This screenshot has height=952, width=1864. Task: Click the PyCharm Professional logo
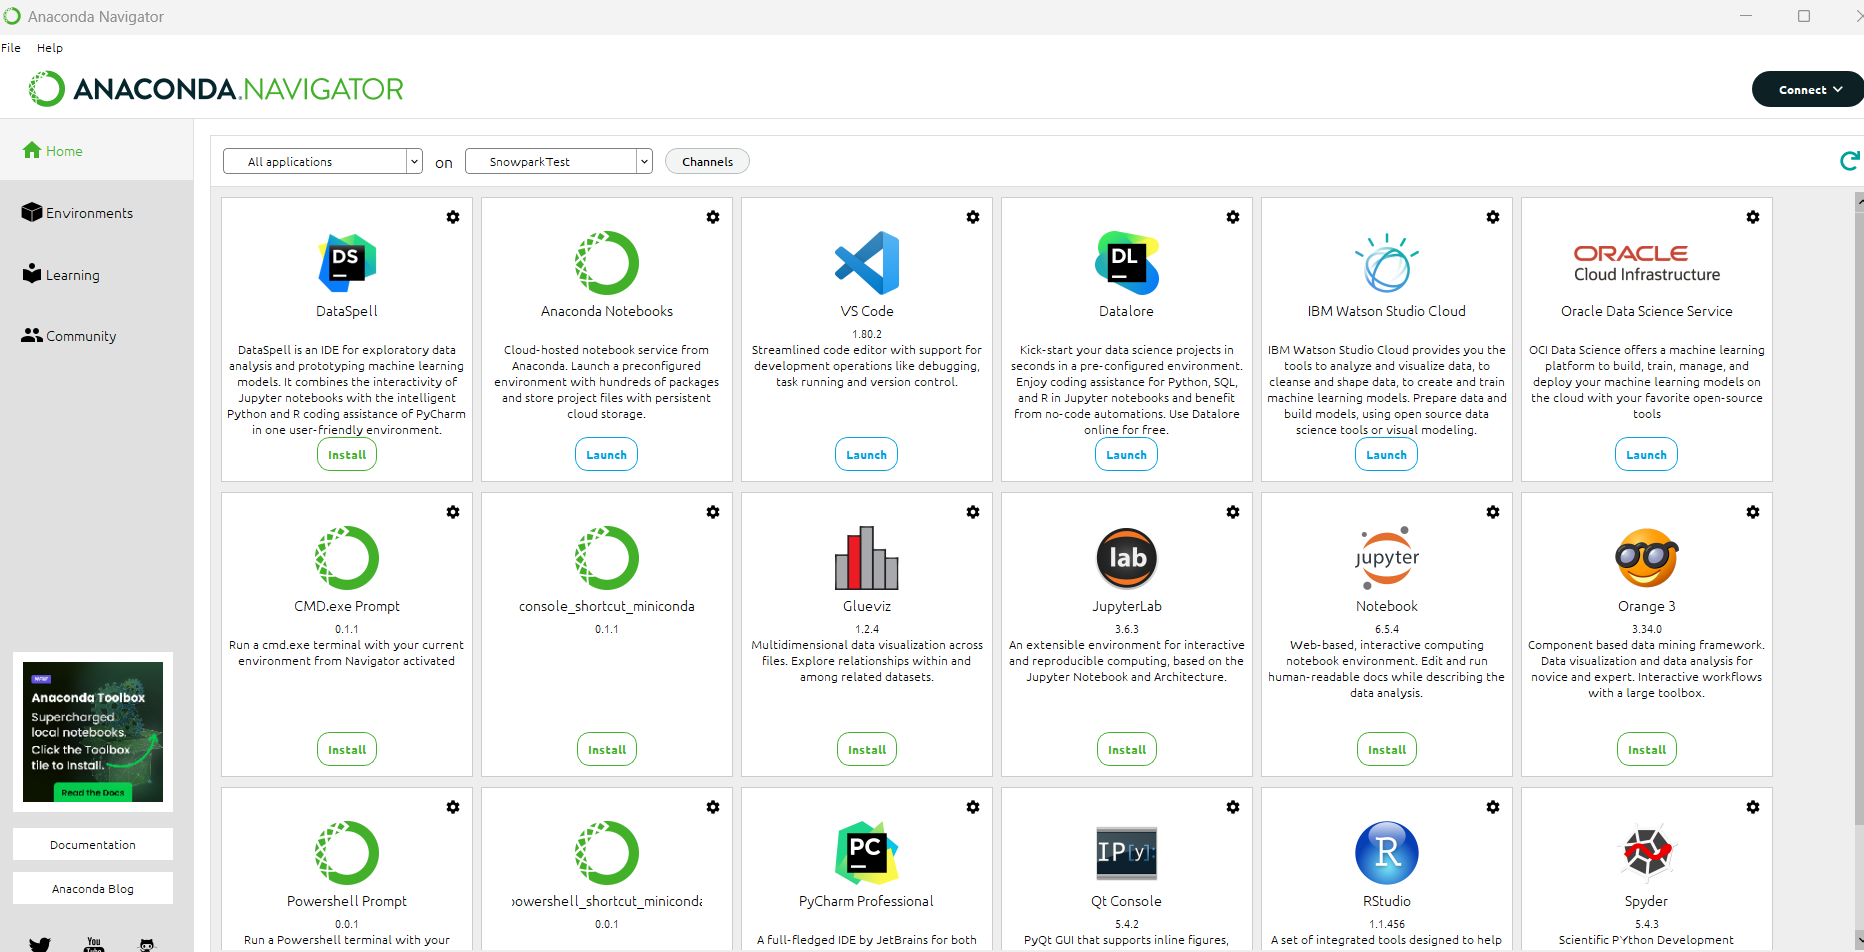[x=867, y=853]
